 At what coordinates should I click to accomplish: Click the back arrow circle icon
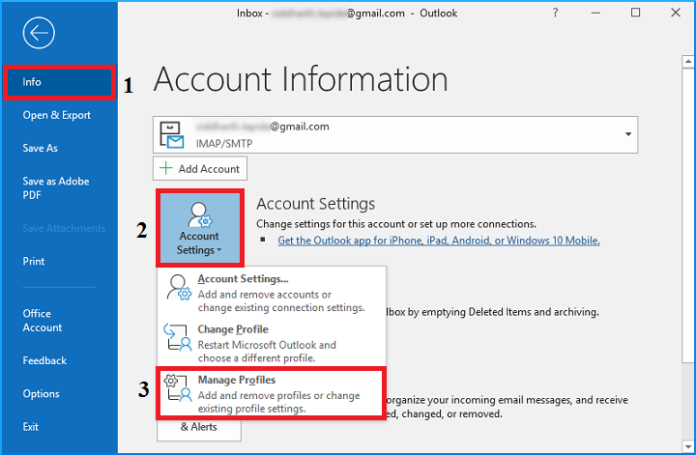pyautogui.click(x=39, y=34)
